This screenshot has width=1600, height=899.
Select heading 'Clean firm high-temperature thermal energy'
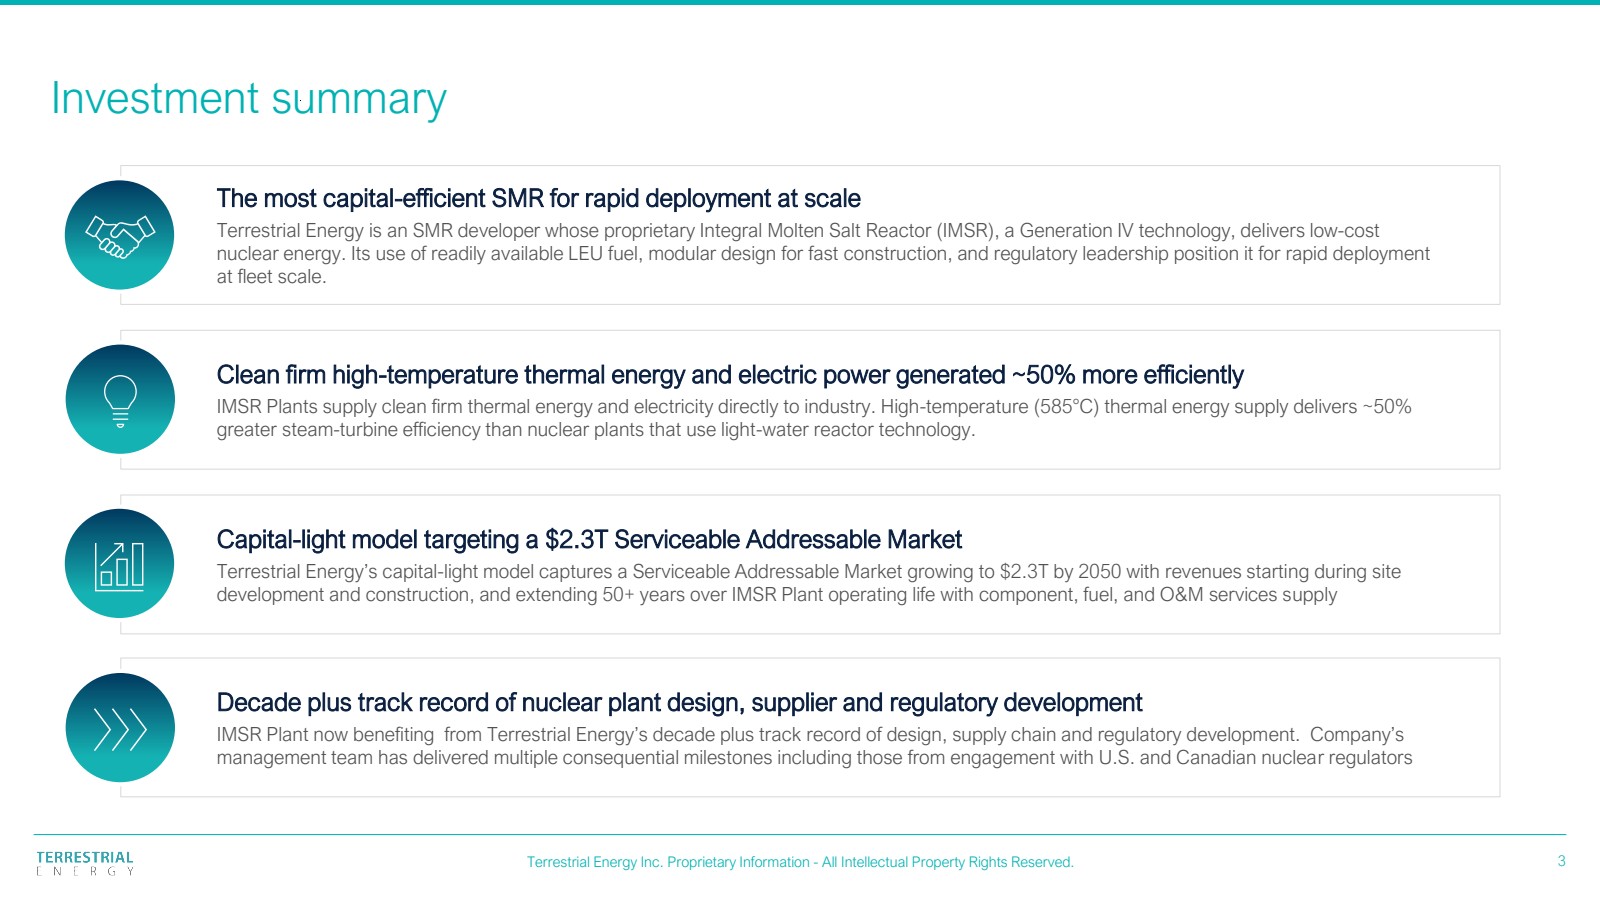click(x=730, y=375)
